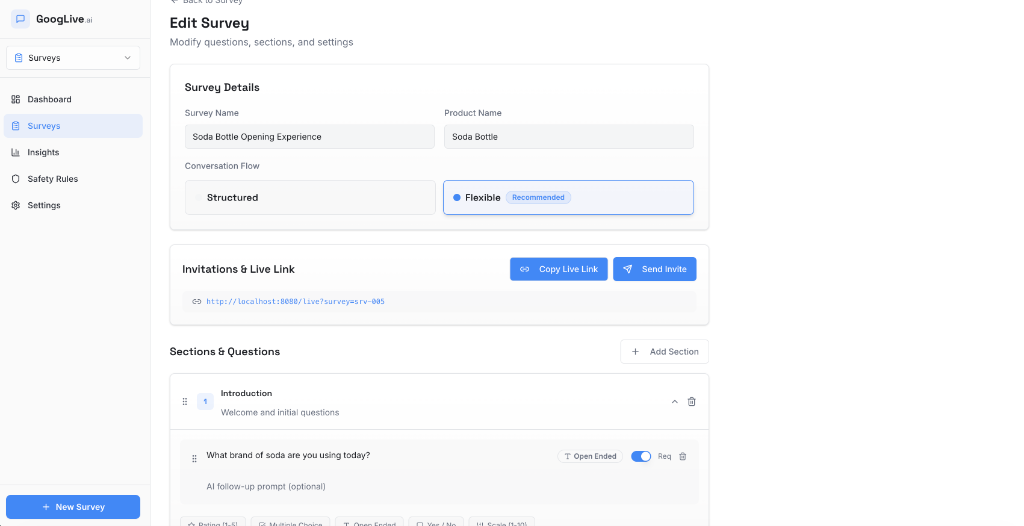Viewport: 1024px width, 526px height.
Task: Click the Insights bar chart icon
Action: pyautogui.click(x=16, y=152)
